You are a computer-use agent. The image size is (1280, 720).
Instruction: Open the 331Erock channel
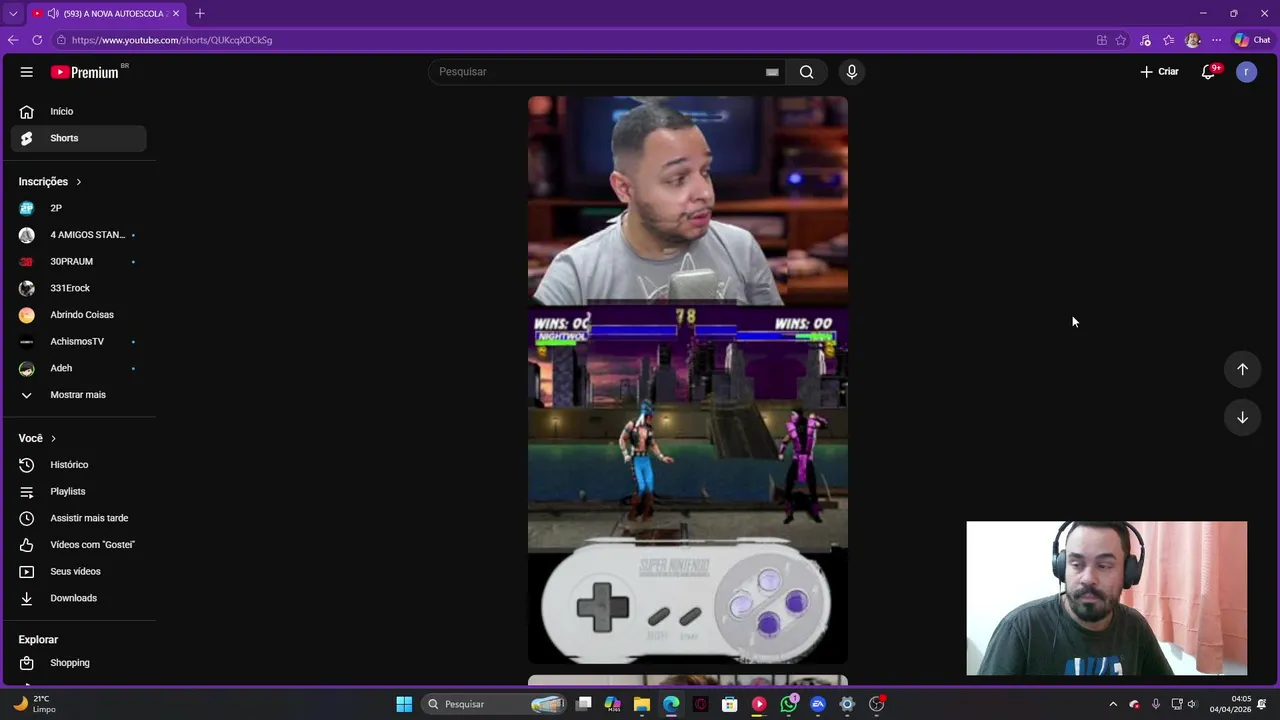pyautogui.click(x=78, y=288)
